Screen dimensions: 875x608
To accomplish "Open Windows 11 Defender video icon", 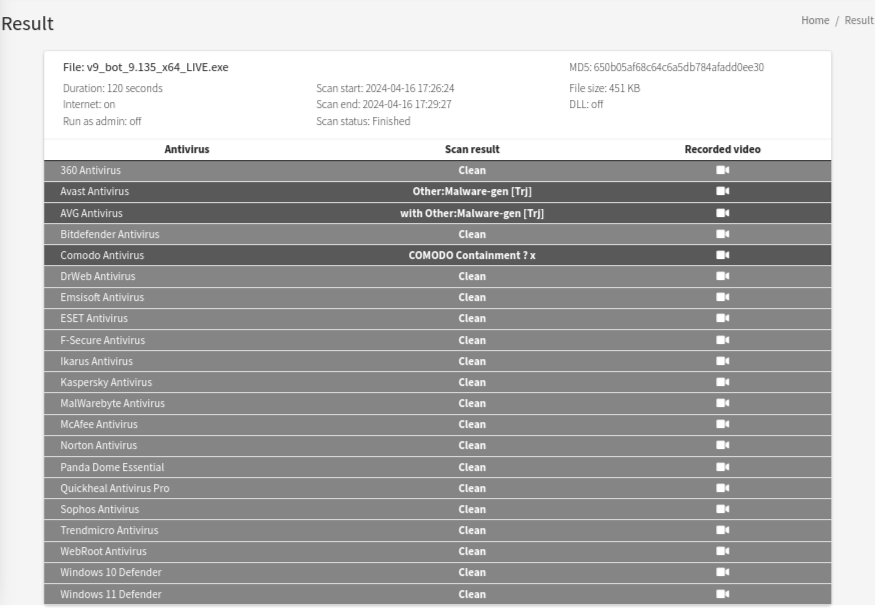I will (723, 594).
